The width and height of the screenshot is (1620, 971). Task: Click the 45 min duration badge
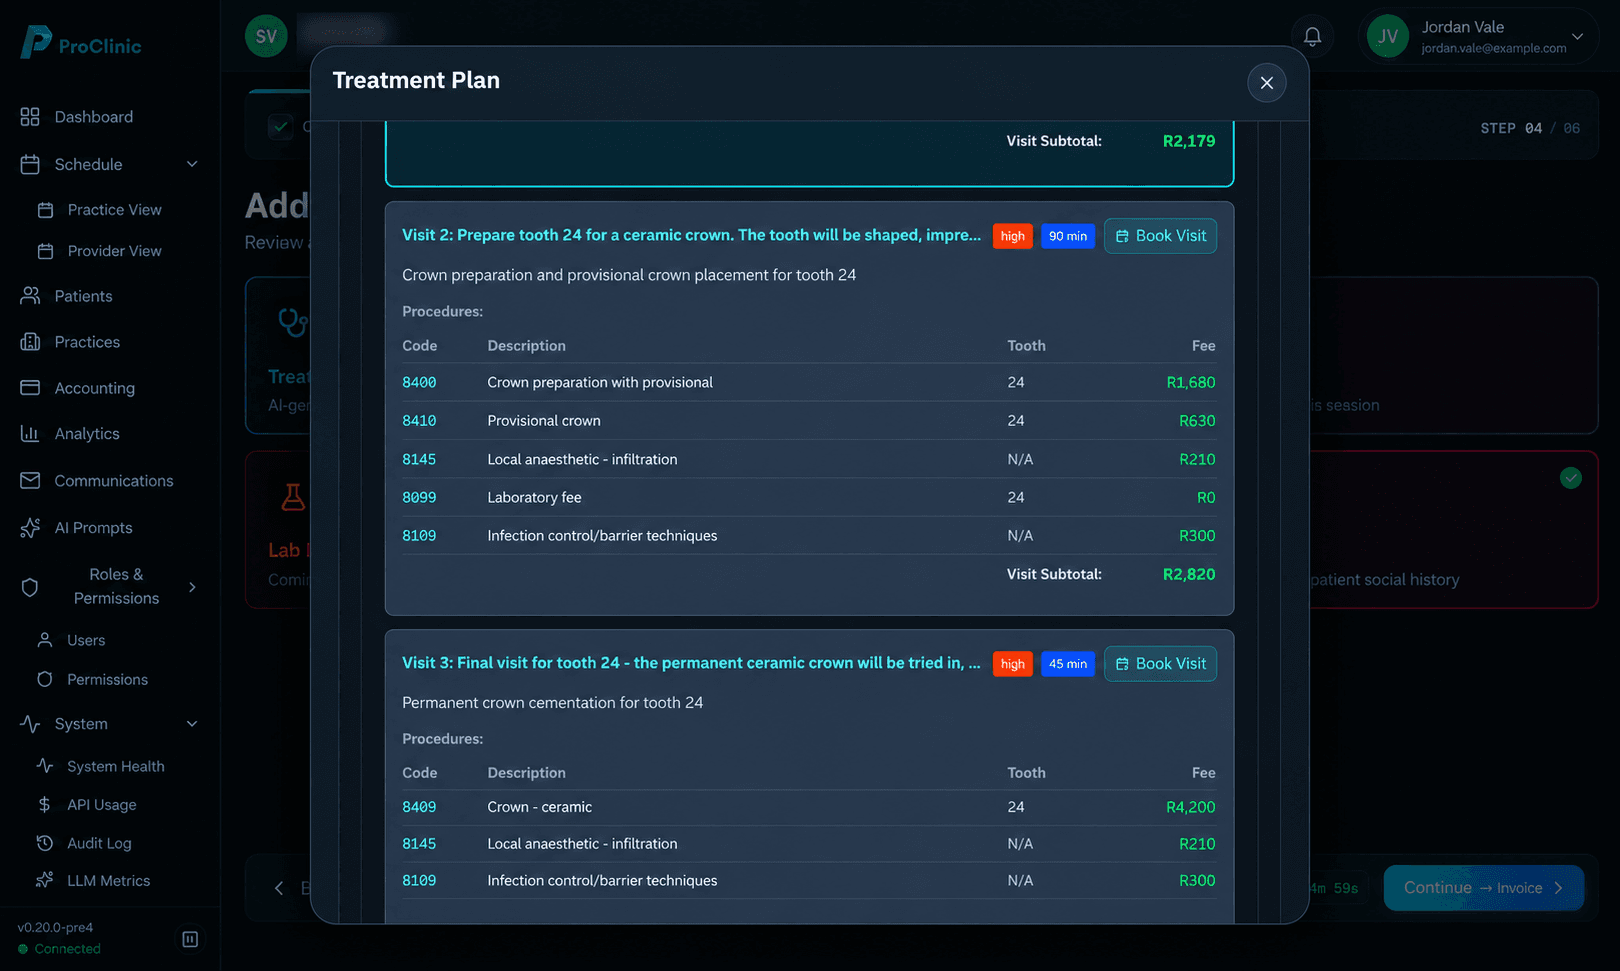[1068, 664]
